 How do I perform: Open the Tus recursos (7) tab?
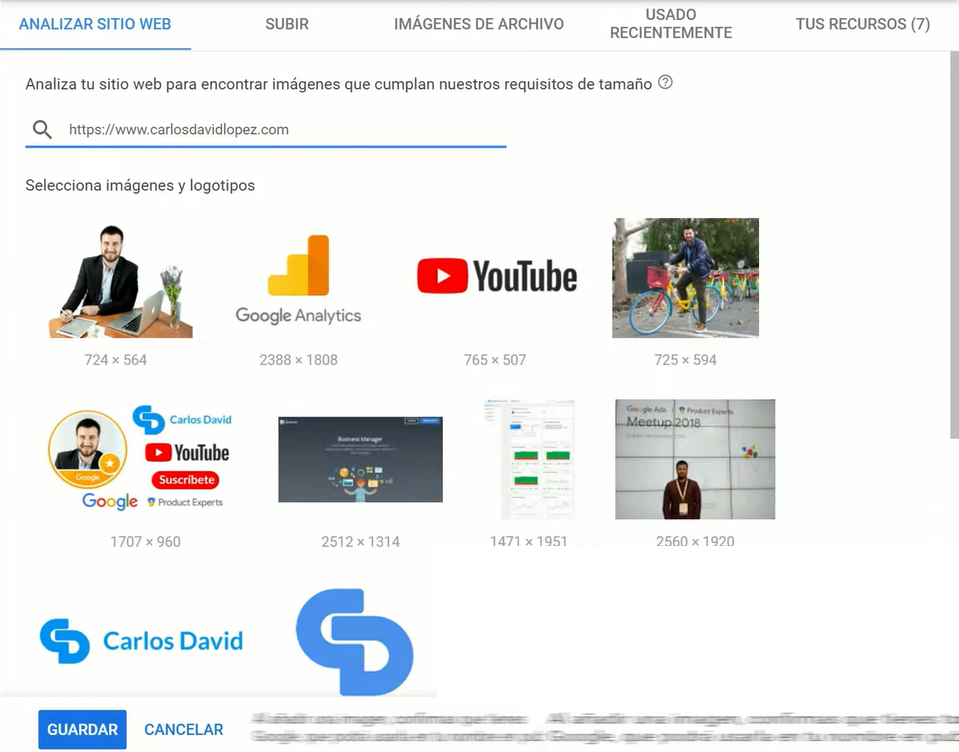click(862, 24)
